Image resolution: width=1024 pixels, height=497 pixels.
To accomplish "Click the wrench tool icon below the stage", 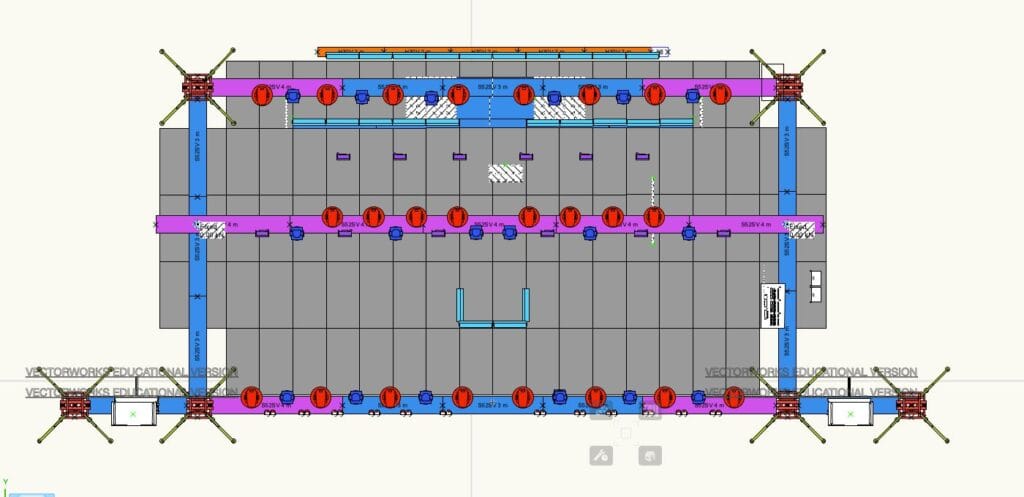I will pos(601,456).
